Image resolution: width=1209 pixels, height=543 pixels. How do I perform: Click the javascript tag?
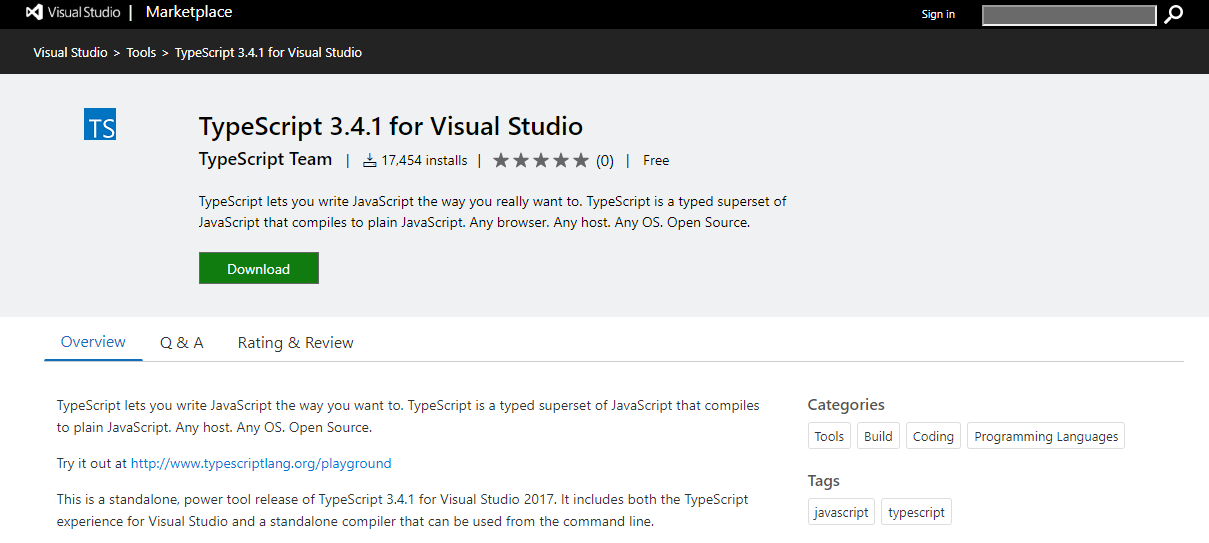pyautogui.click(x=841, y=512)
